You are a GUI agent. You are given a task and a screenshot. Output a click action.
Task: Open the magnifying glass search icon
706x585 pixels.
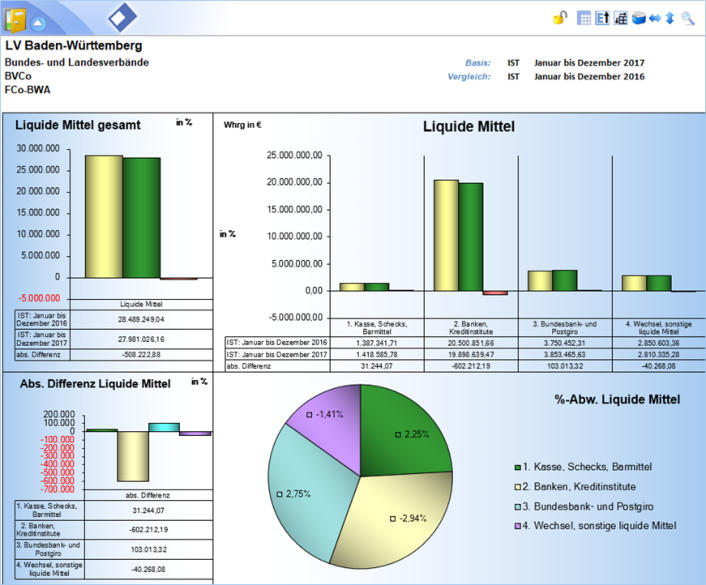pos(687,17)
